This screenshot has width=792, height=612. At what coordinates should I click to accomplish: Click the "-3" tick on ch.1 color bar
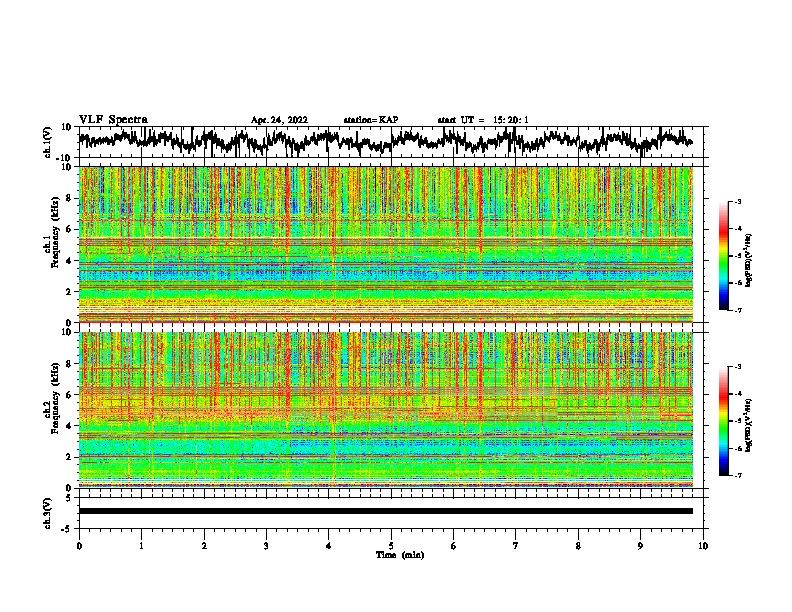pos(737,201)
